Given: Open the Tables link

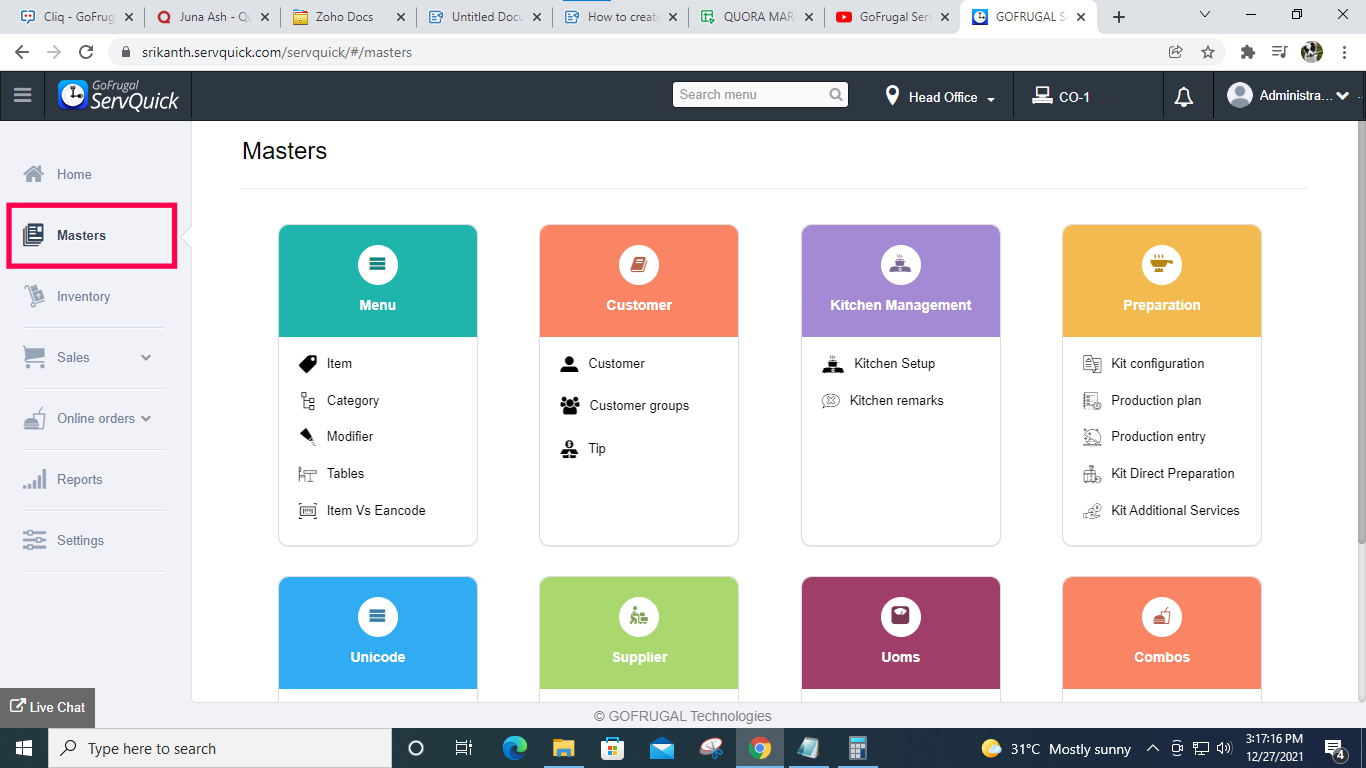Looking at the screenshot, I should (345, 474).
